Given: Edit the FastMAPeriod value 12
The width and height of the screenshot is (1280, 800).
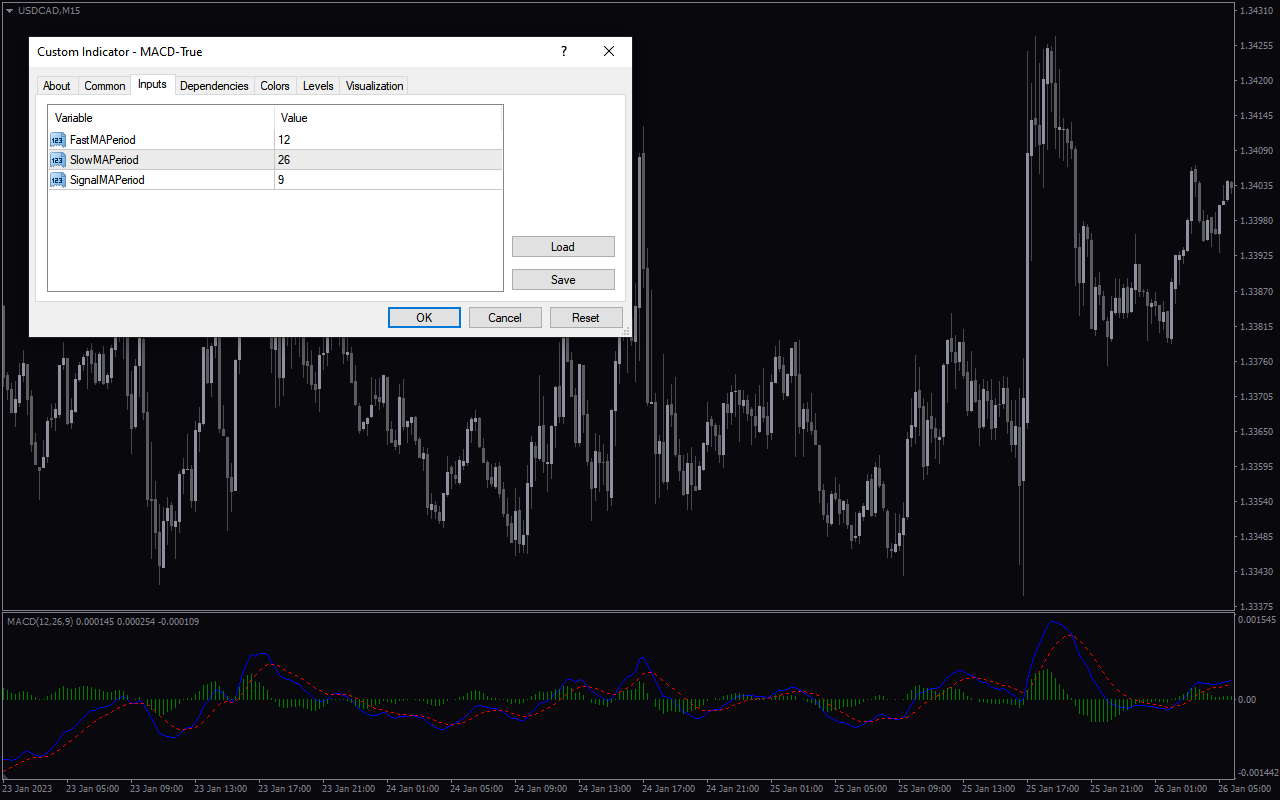Looking at the screenshot, I should click(x=388, y=140).
